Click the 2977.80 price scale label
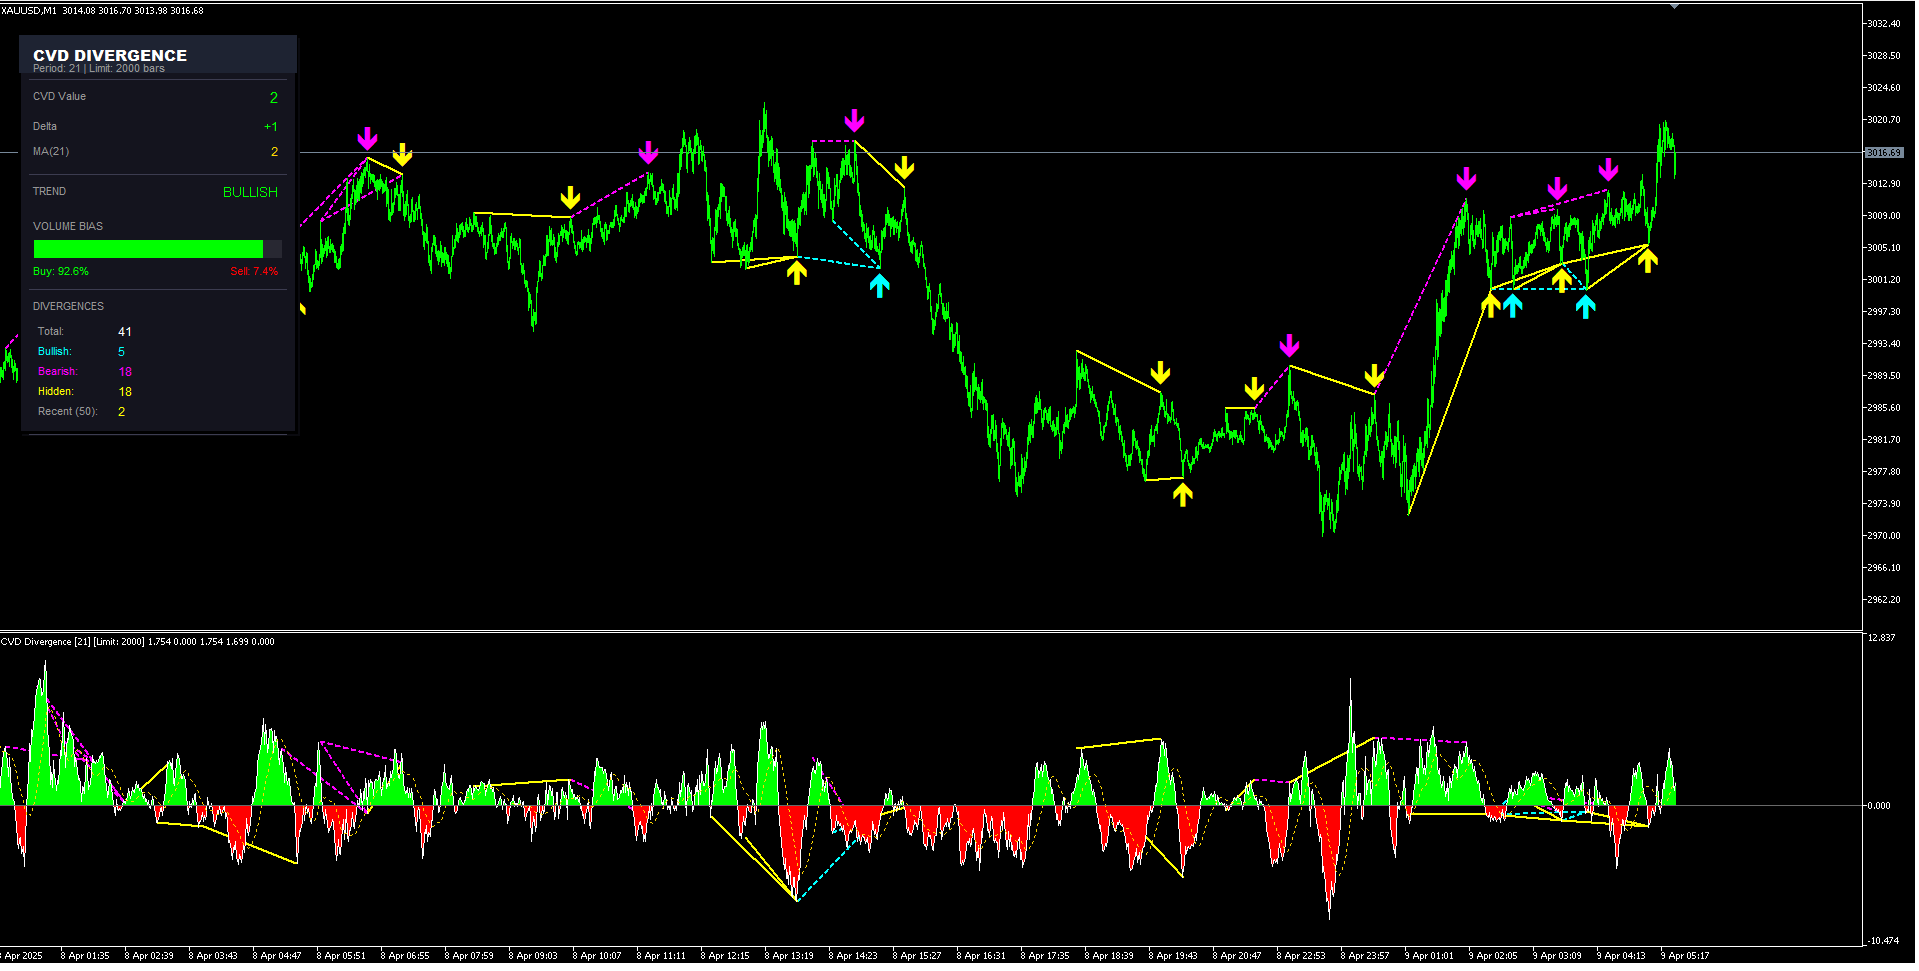 [1885, 472]
